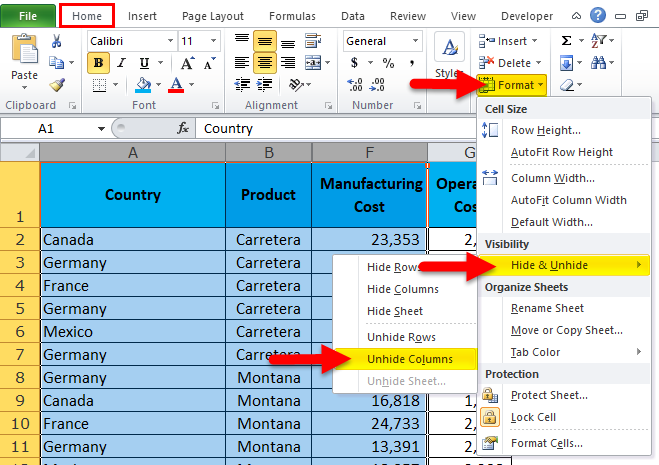Click the Cut scissors icon
The height and width of the screenshot is (465, 659).
click(57, 40)
